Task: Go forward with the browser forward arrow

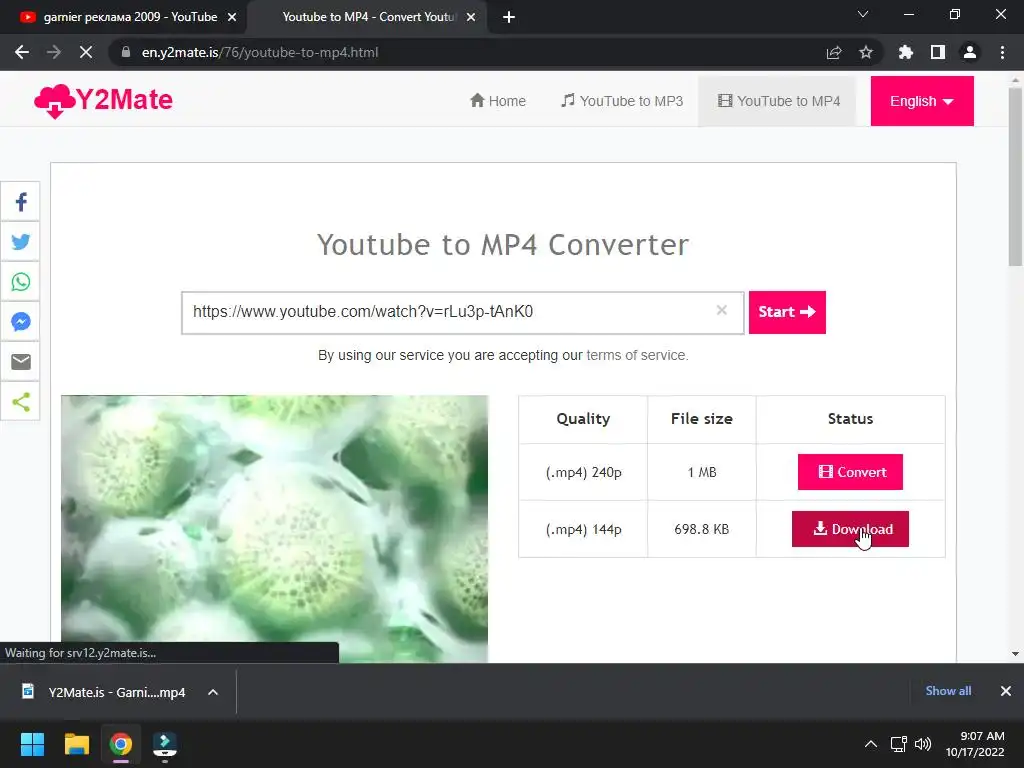Action: (x=54, y=52)
